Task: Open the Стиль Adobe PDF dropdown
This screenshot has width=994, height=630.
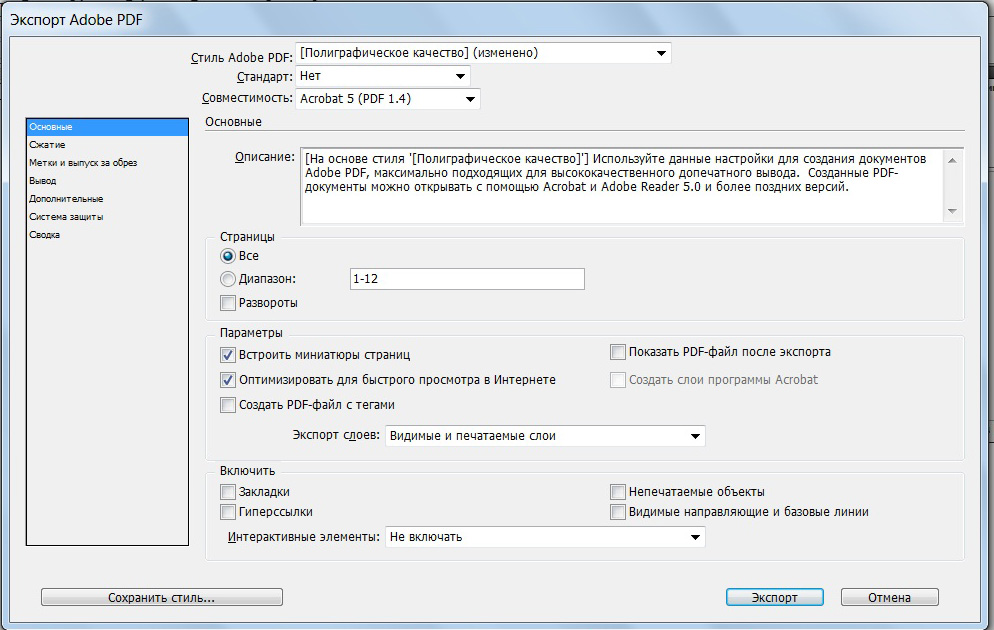Action: [x=483, y=53]
